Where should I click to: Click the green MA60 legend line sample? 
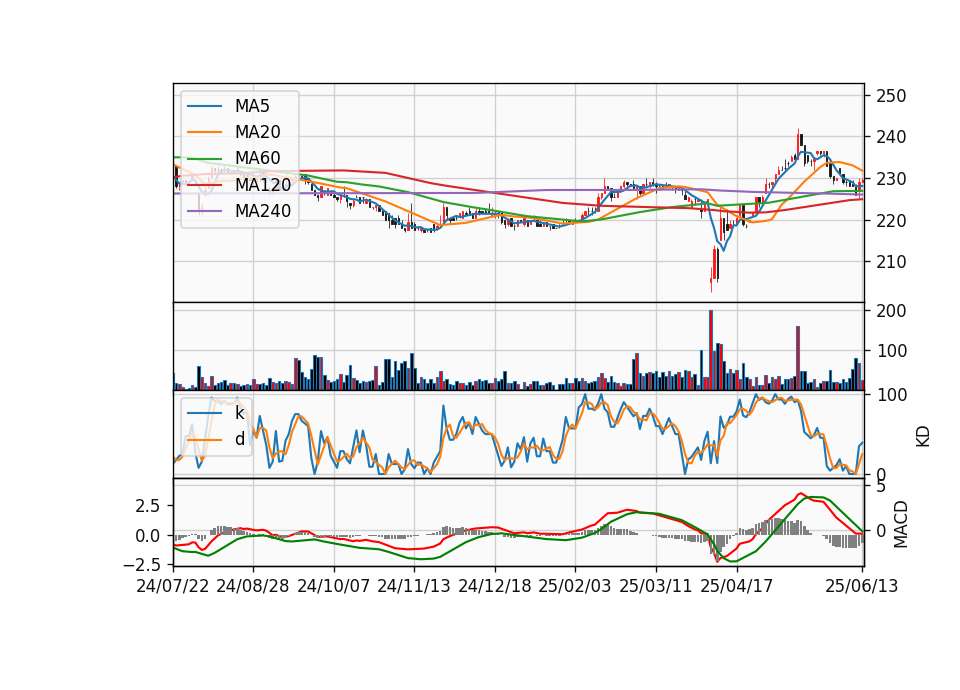point(204,159)
